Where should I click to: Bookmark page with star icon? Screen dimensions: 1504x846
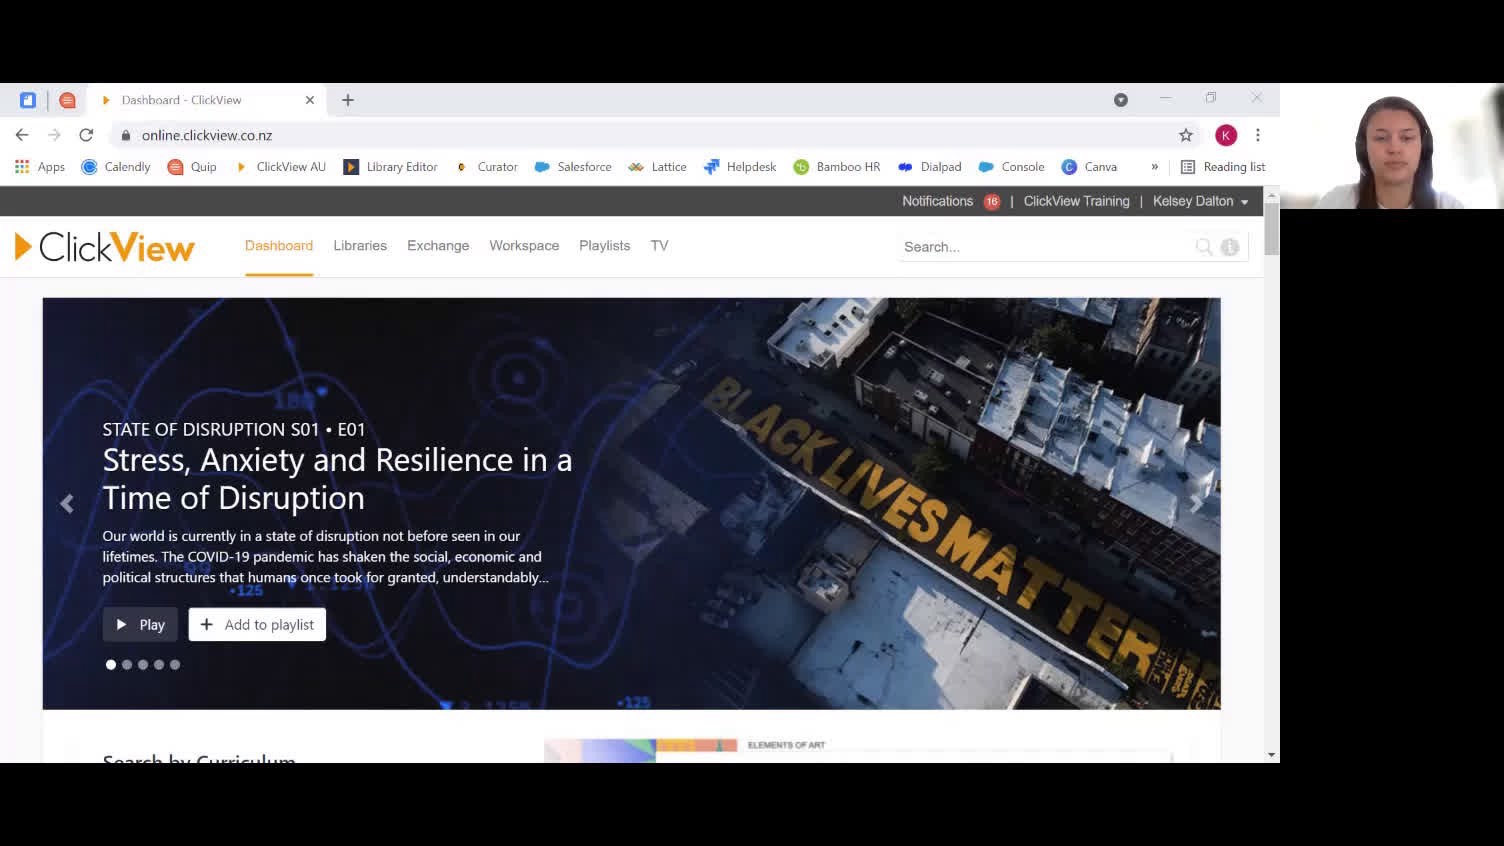point(1186,135)
